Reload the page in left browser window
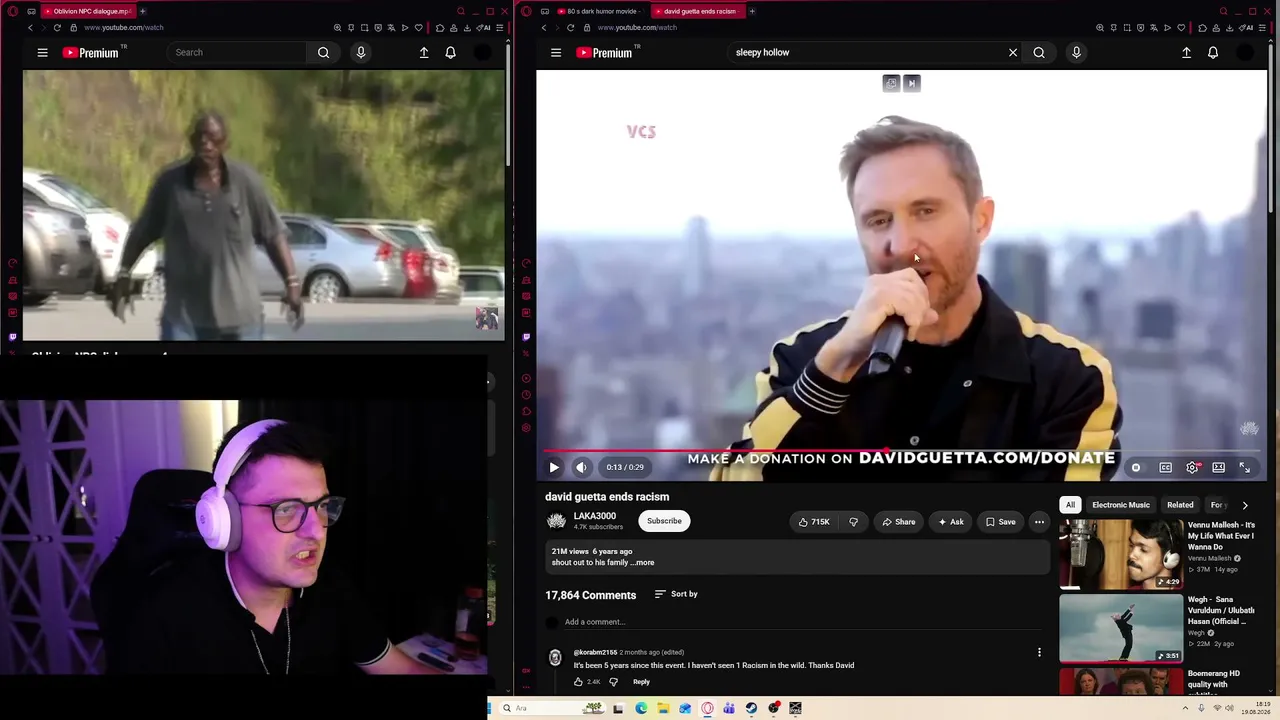Screen dimensions: 1280x720 point(57,27)
